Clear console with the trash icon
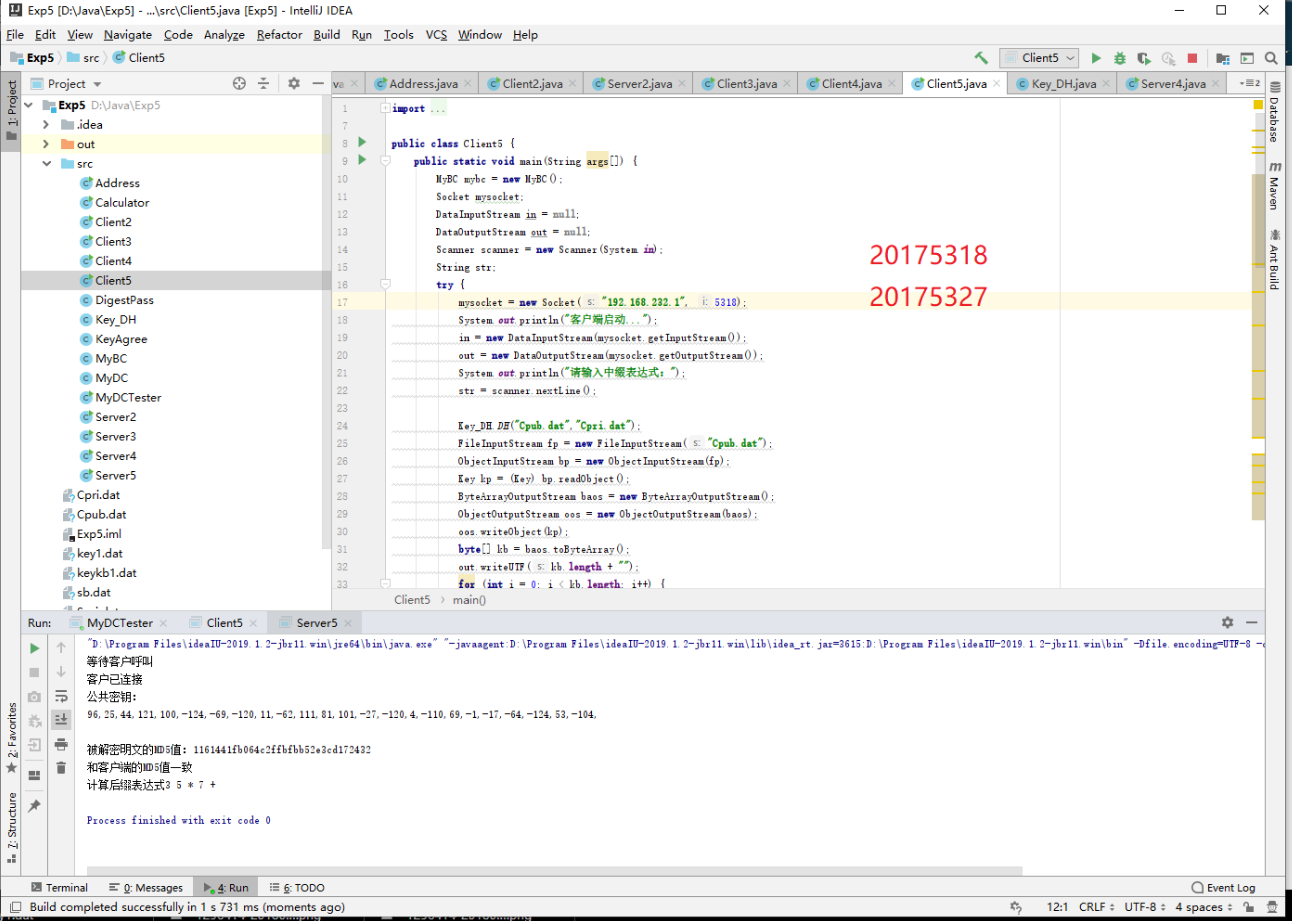This screenshot has height=921, width=1292. pyautogui.click(x=61, y=768)
